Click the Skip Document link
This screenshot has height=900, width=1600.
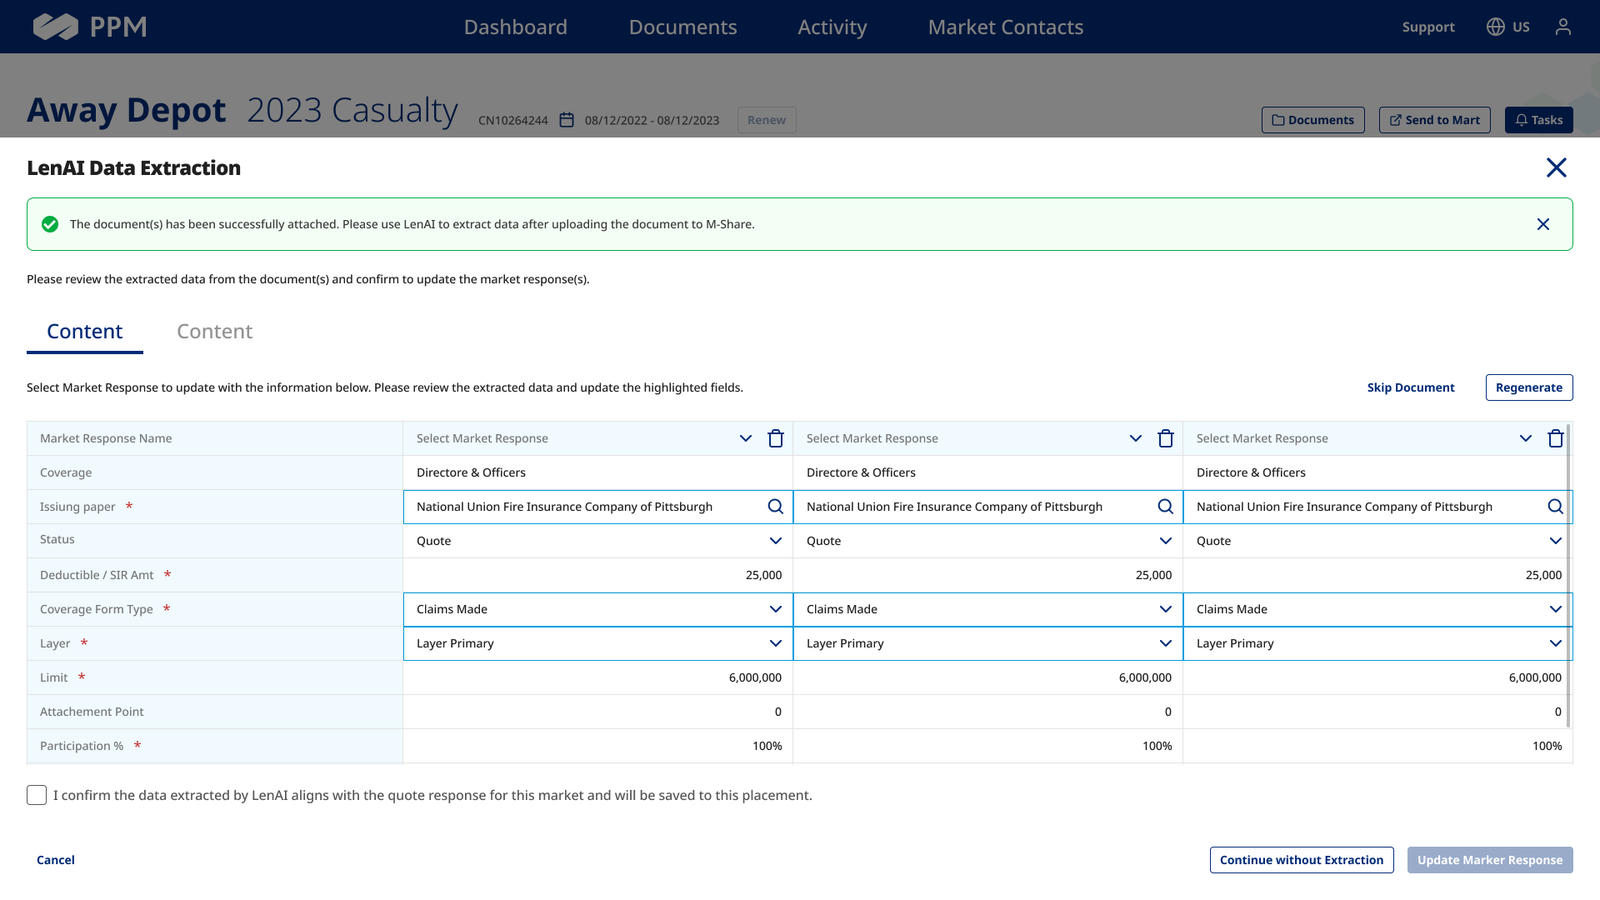(x=1410, y=387)
